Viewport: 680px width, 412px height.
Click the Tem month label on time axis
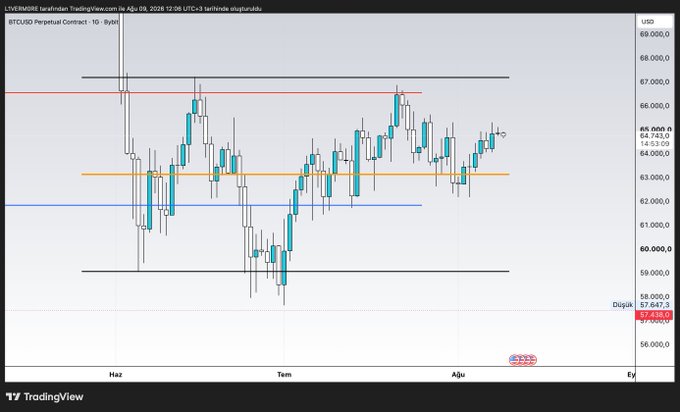284,374
